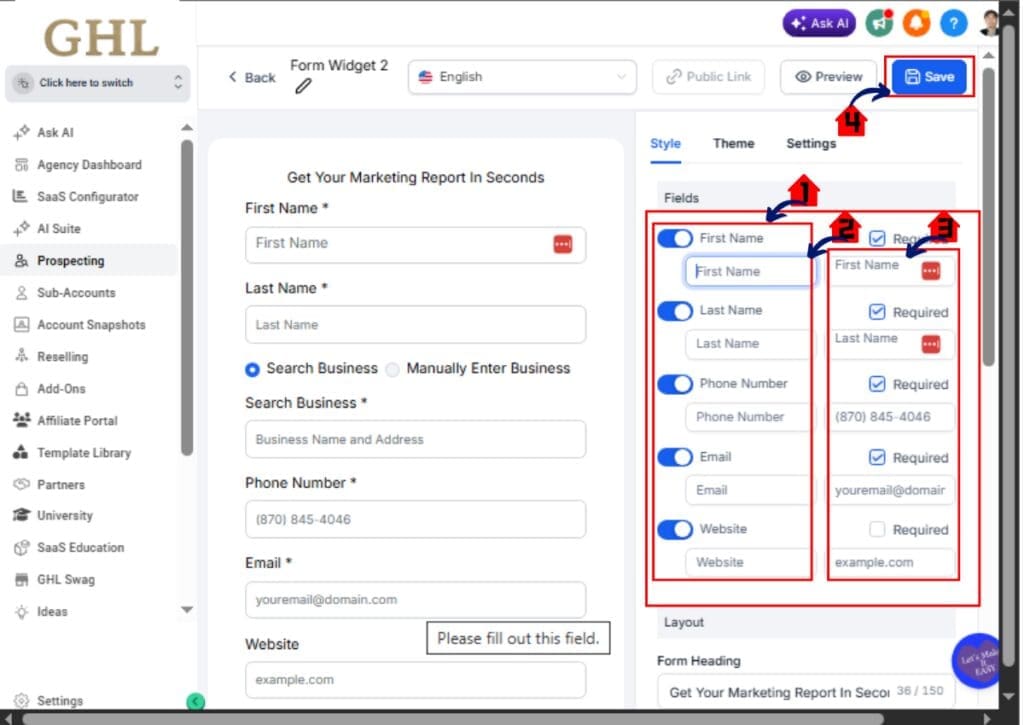
Task: Click the Form Heading text input
Action: click(805, 692)
